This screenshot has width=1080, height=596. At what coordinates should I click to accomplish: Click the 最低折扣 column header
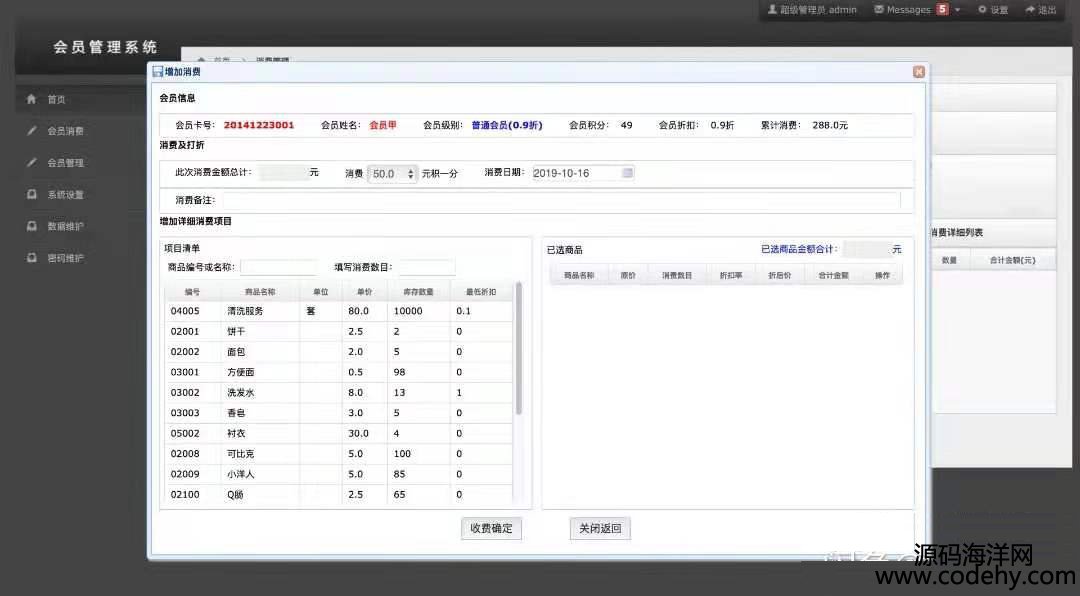click(481, 291)
